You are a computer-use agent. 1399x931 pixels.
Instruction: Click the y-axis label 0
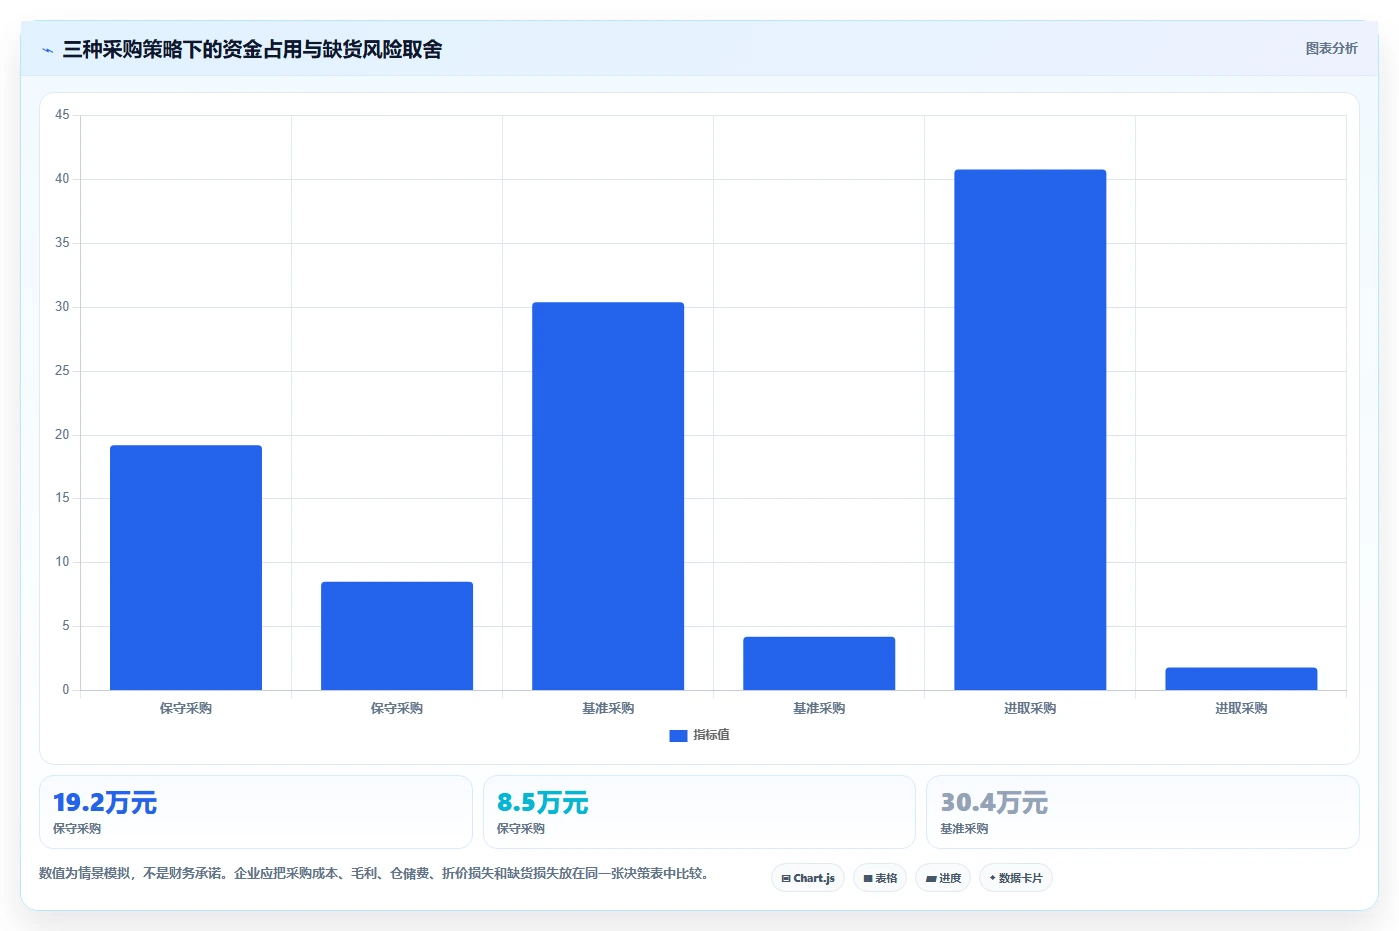pyautogui.click(x=66, y=690)
